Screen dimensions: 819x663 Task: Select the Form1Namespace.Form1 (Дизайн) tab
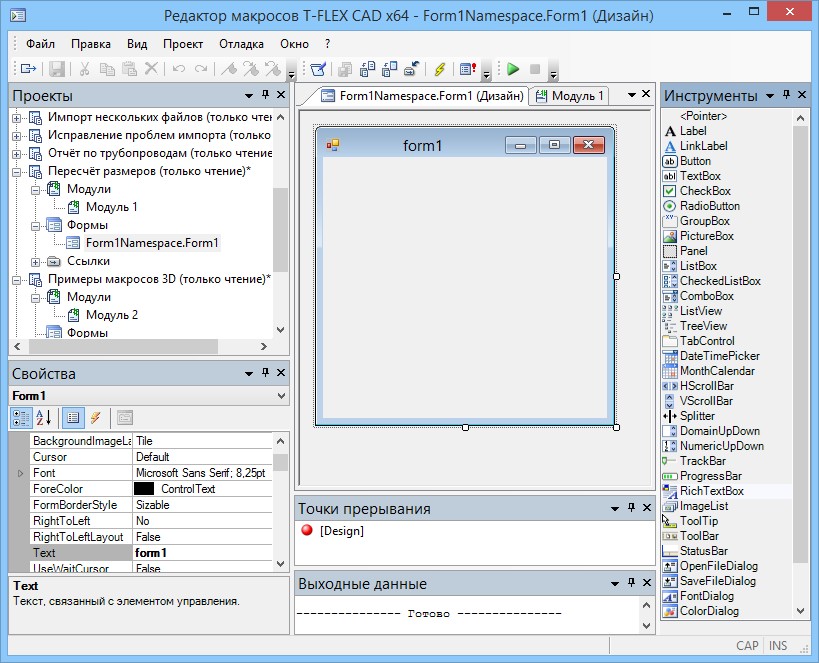point(422,96)
